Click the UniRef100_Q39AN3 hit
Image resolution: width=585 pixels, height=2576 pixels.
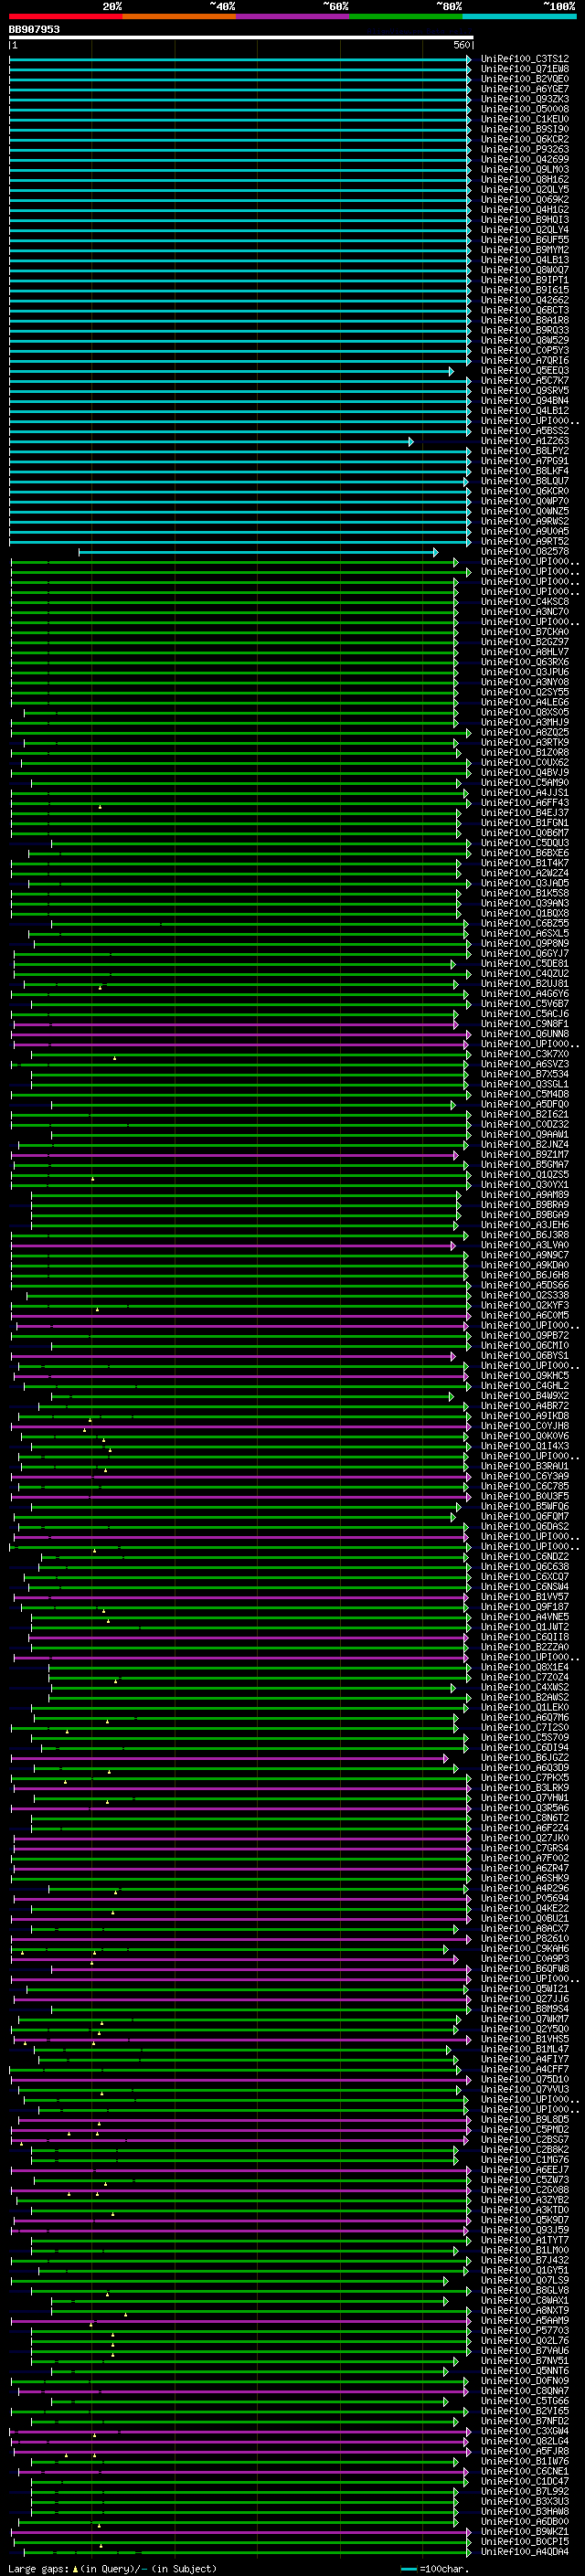point(525,903)
